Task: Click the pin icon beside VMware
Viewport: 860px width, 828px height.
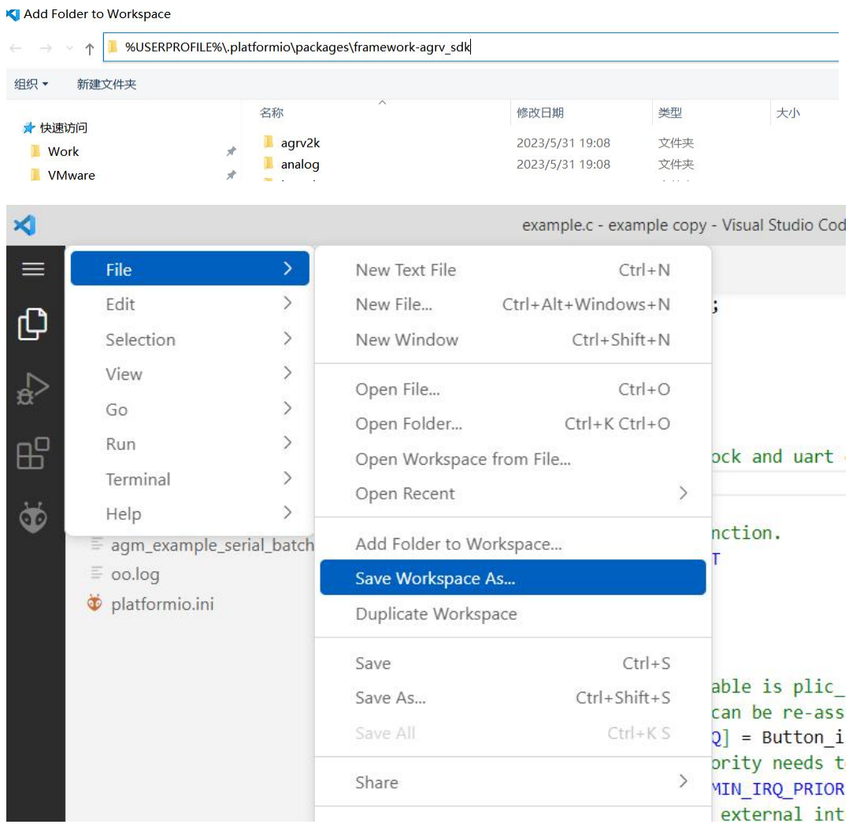Action: click(x=231, y=175)
